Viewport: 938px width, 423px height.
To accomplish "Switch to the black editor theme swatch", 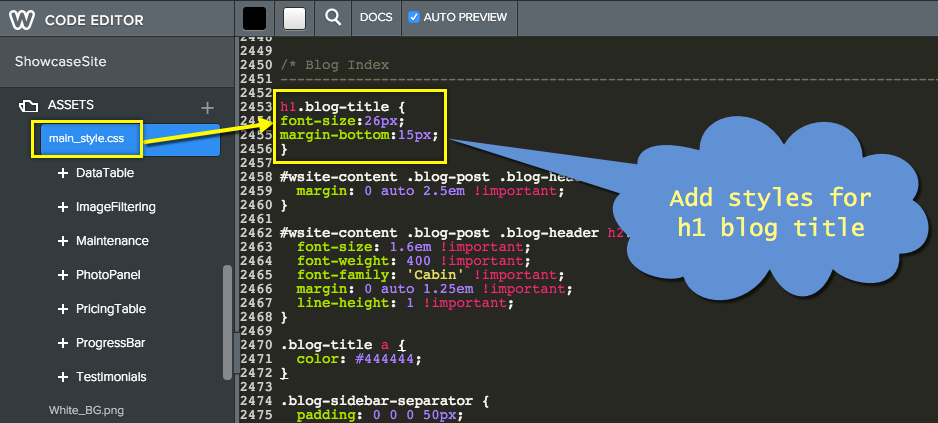I will 255,17.
